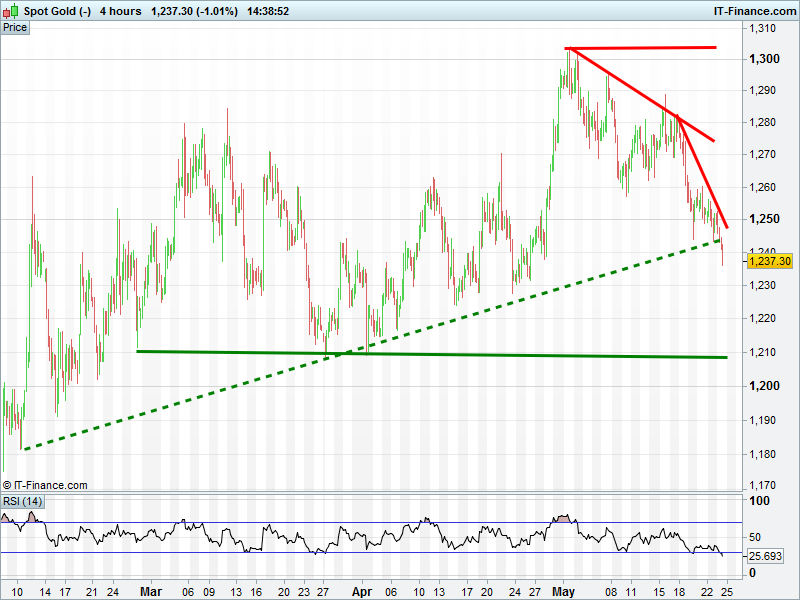
Task: Click the 1,200 price axis label
Action: point(764,386)
